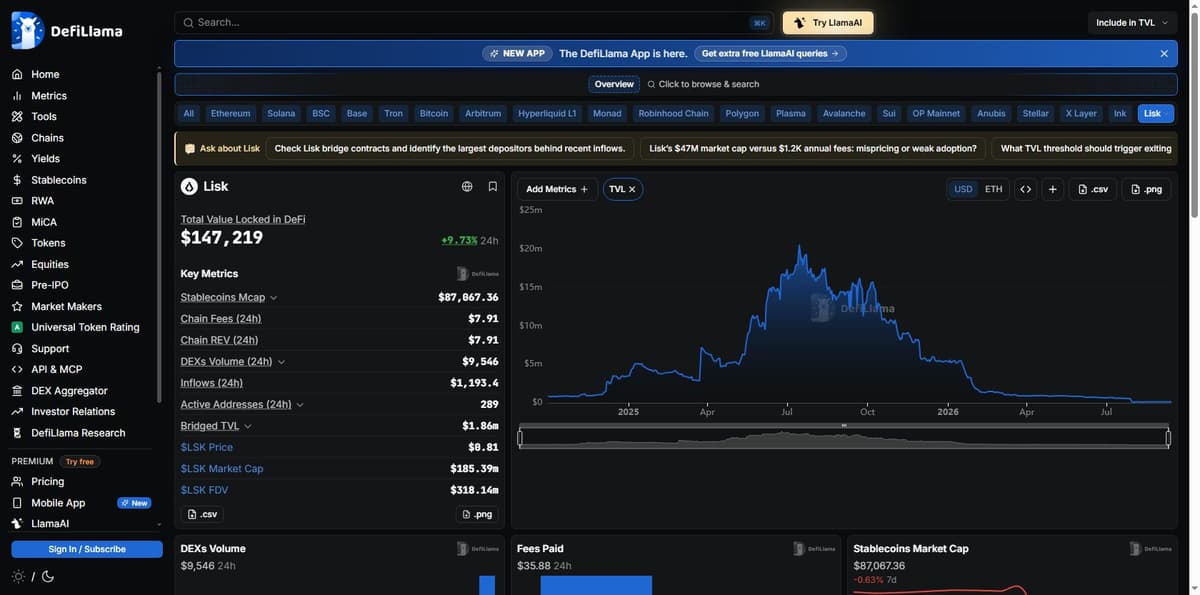Viewport: 1200px width, 595px height.
Task: Open the $LSK Price link
Action: 207,447
